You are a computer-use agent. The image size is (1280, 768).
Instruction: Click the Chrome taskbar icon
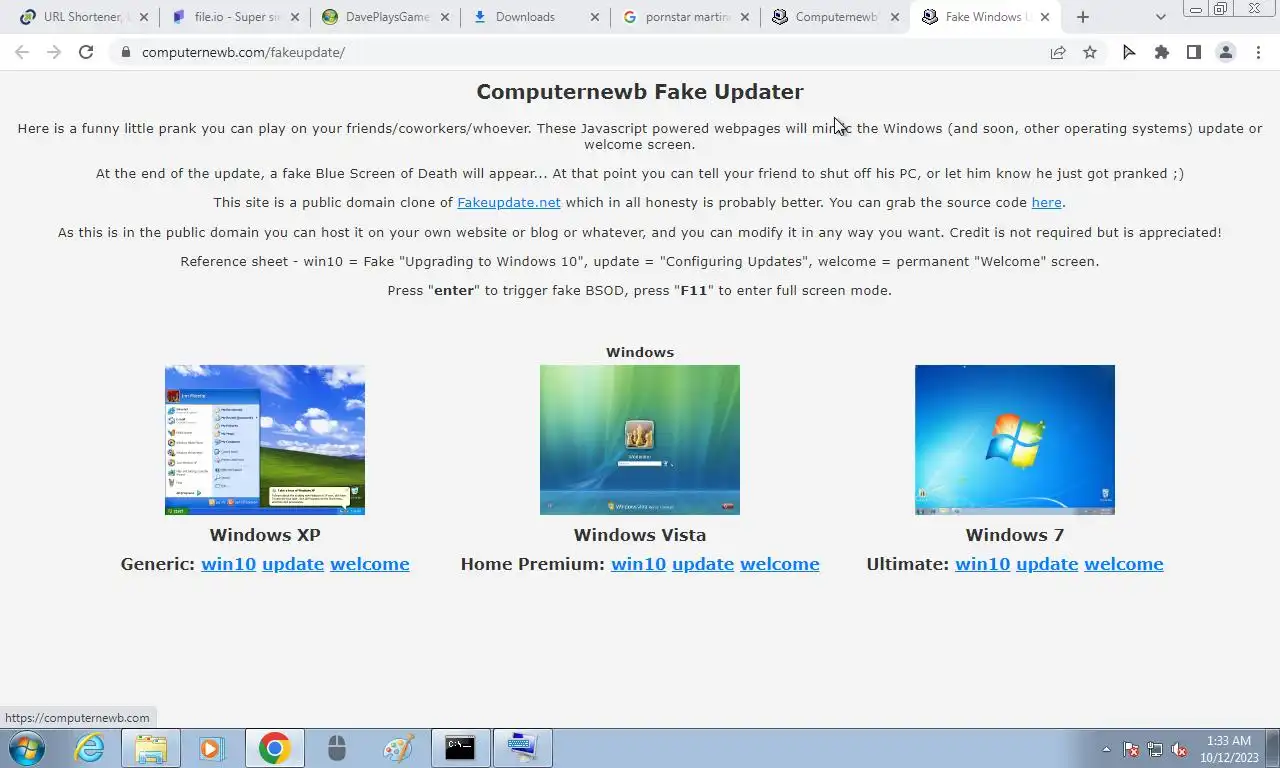(x=274, y=748)
